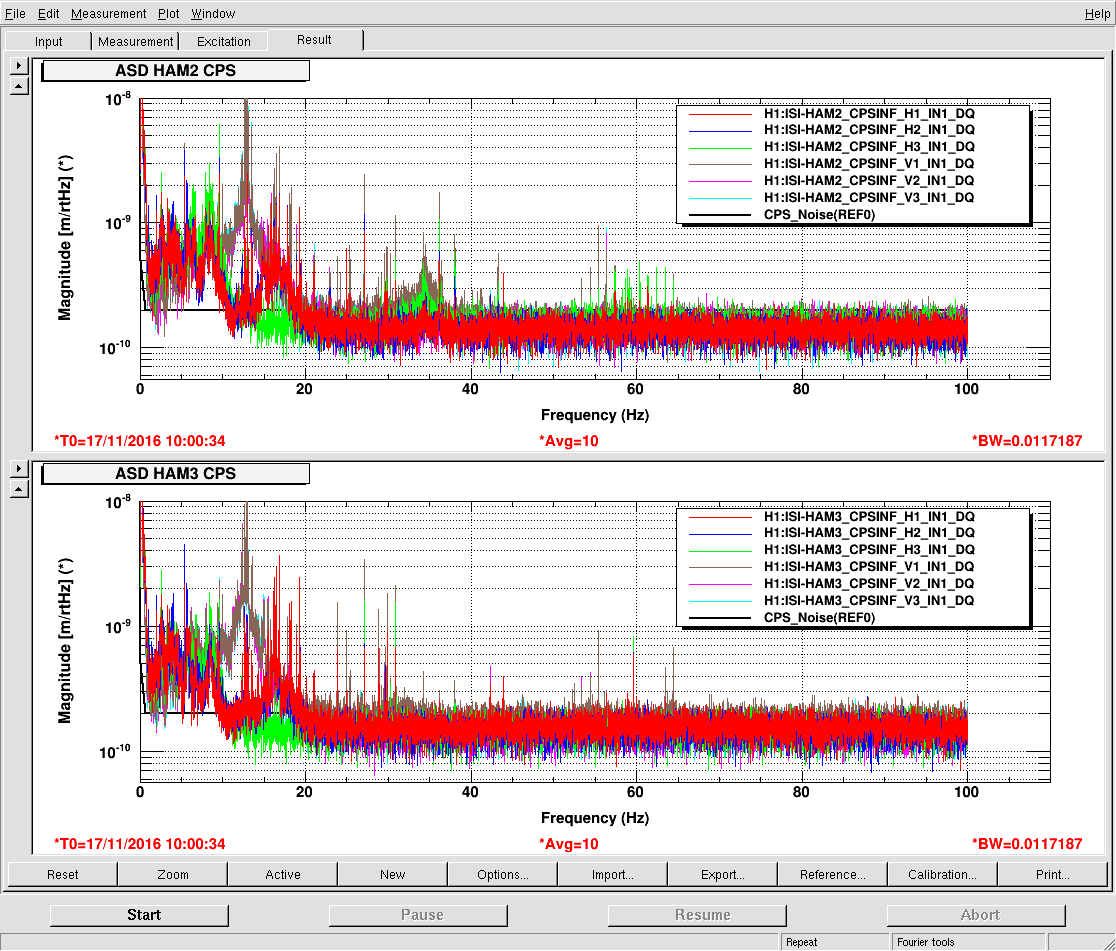Click the blue H2 line swatch in HAM2 legend

pyautogui.click(x=720, y=131)
